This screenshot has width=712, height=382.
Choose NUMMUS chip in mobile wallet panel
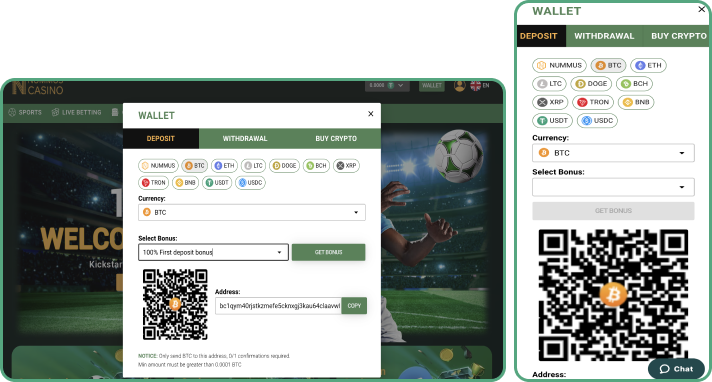tap(559, 65)
